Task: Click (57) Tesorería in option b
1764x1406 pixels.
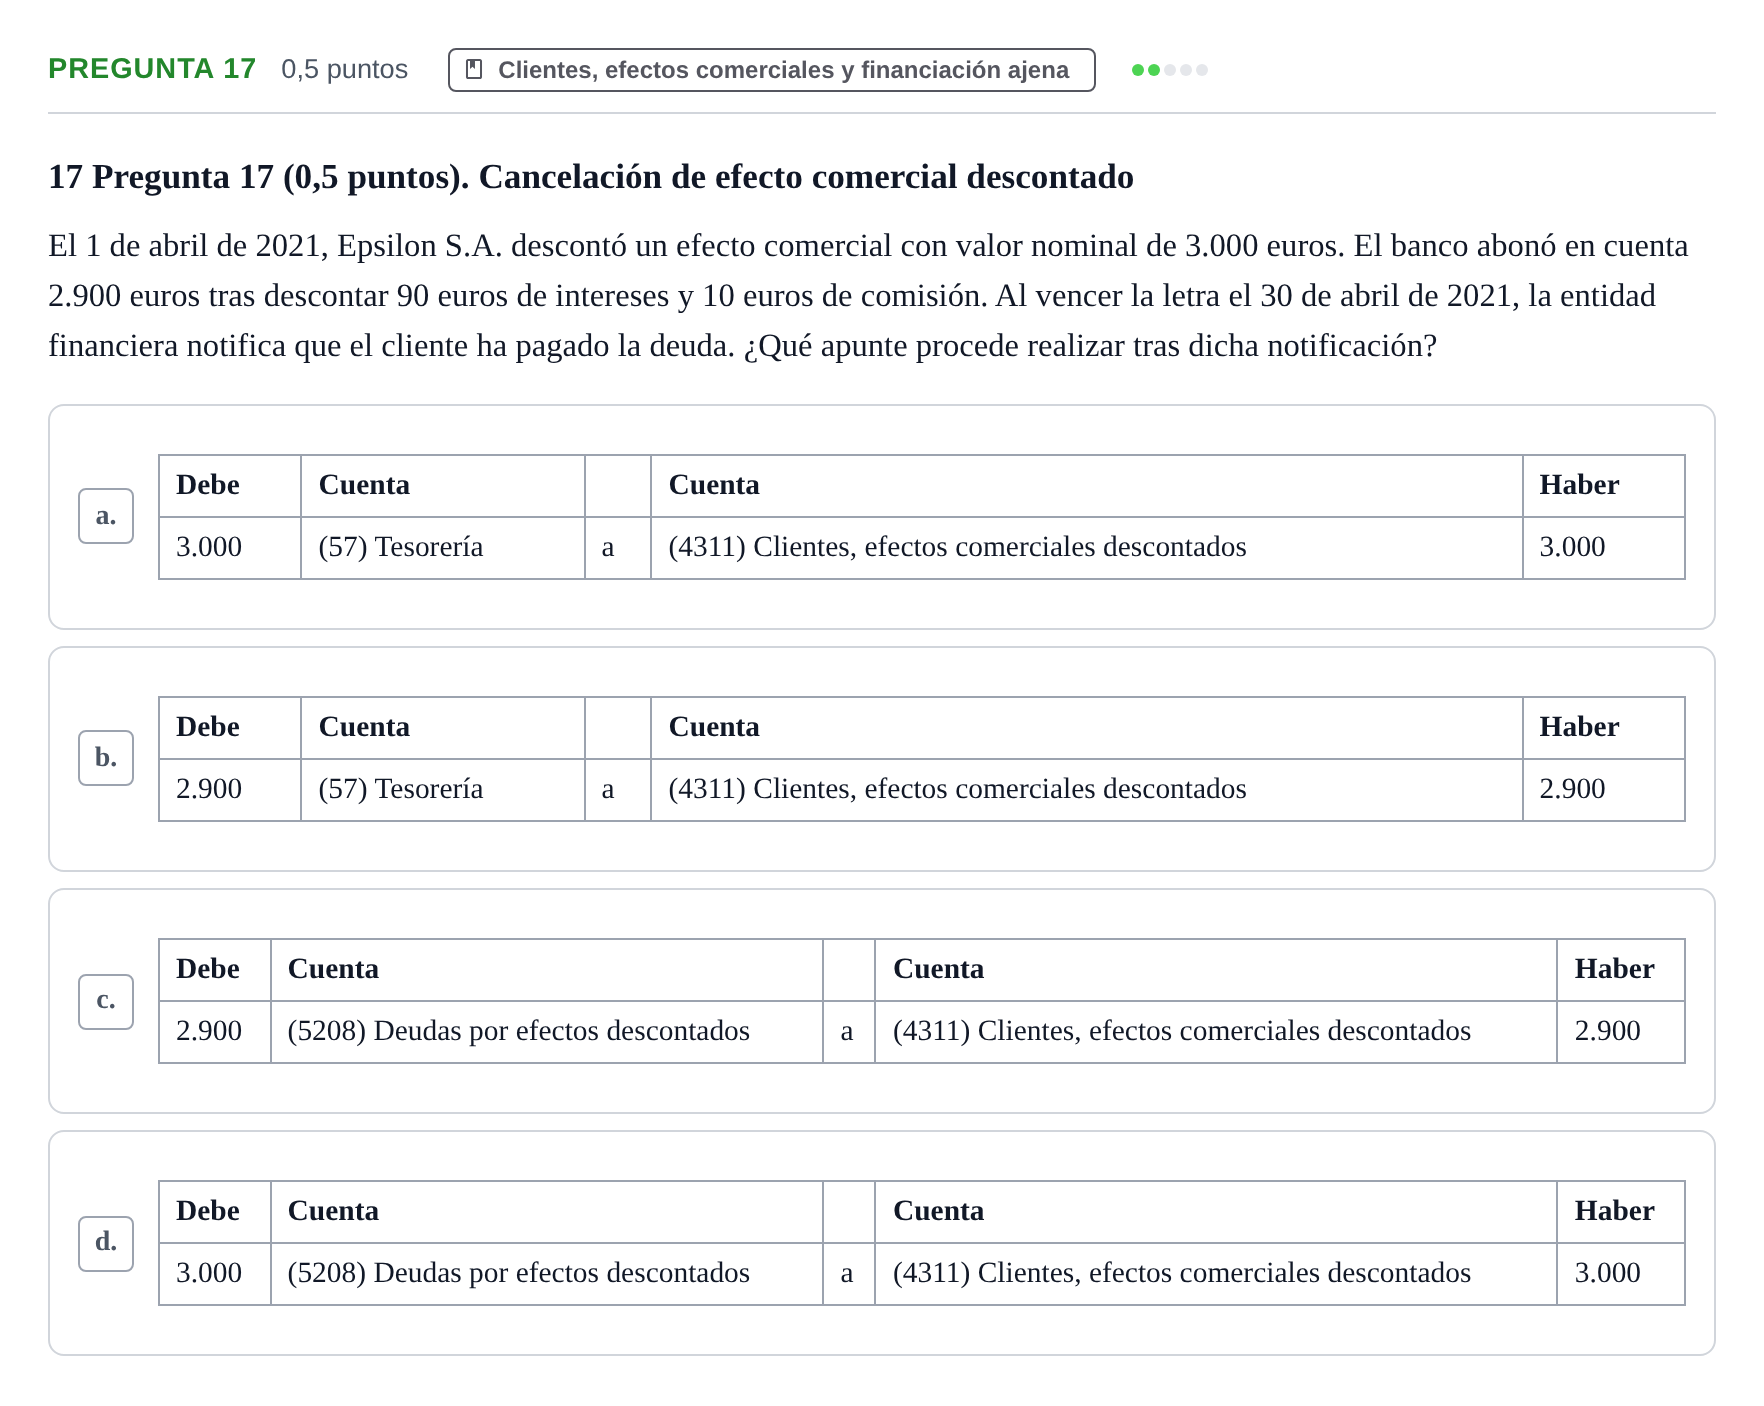Action: coord(443,789)
